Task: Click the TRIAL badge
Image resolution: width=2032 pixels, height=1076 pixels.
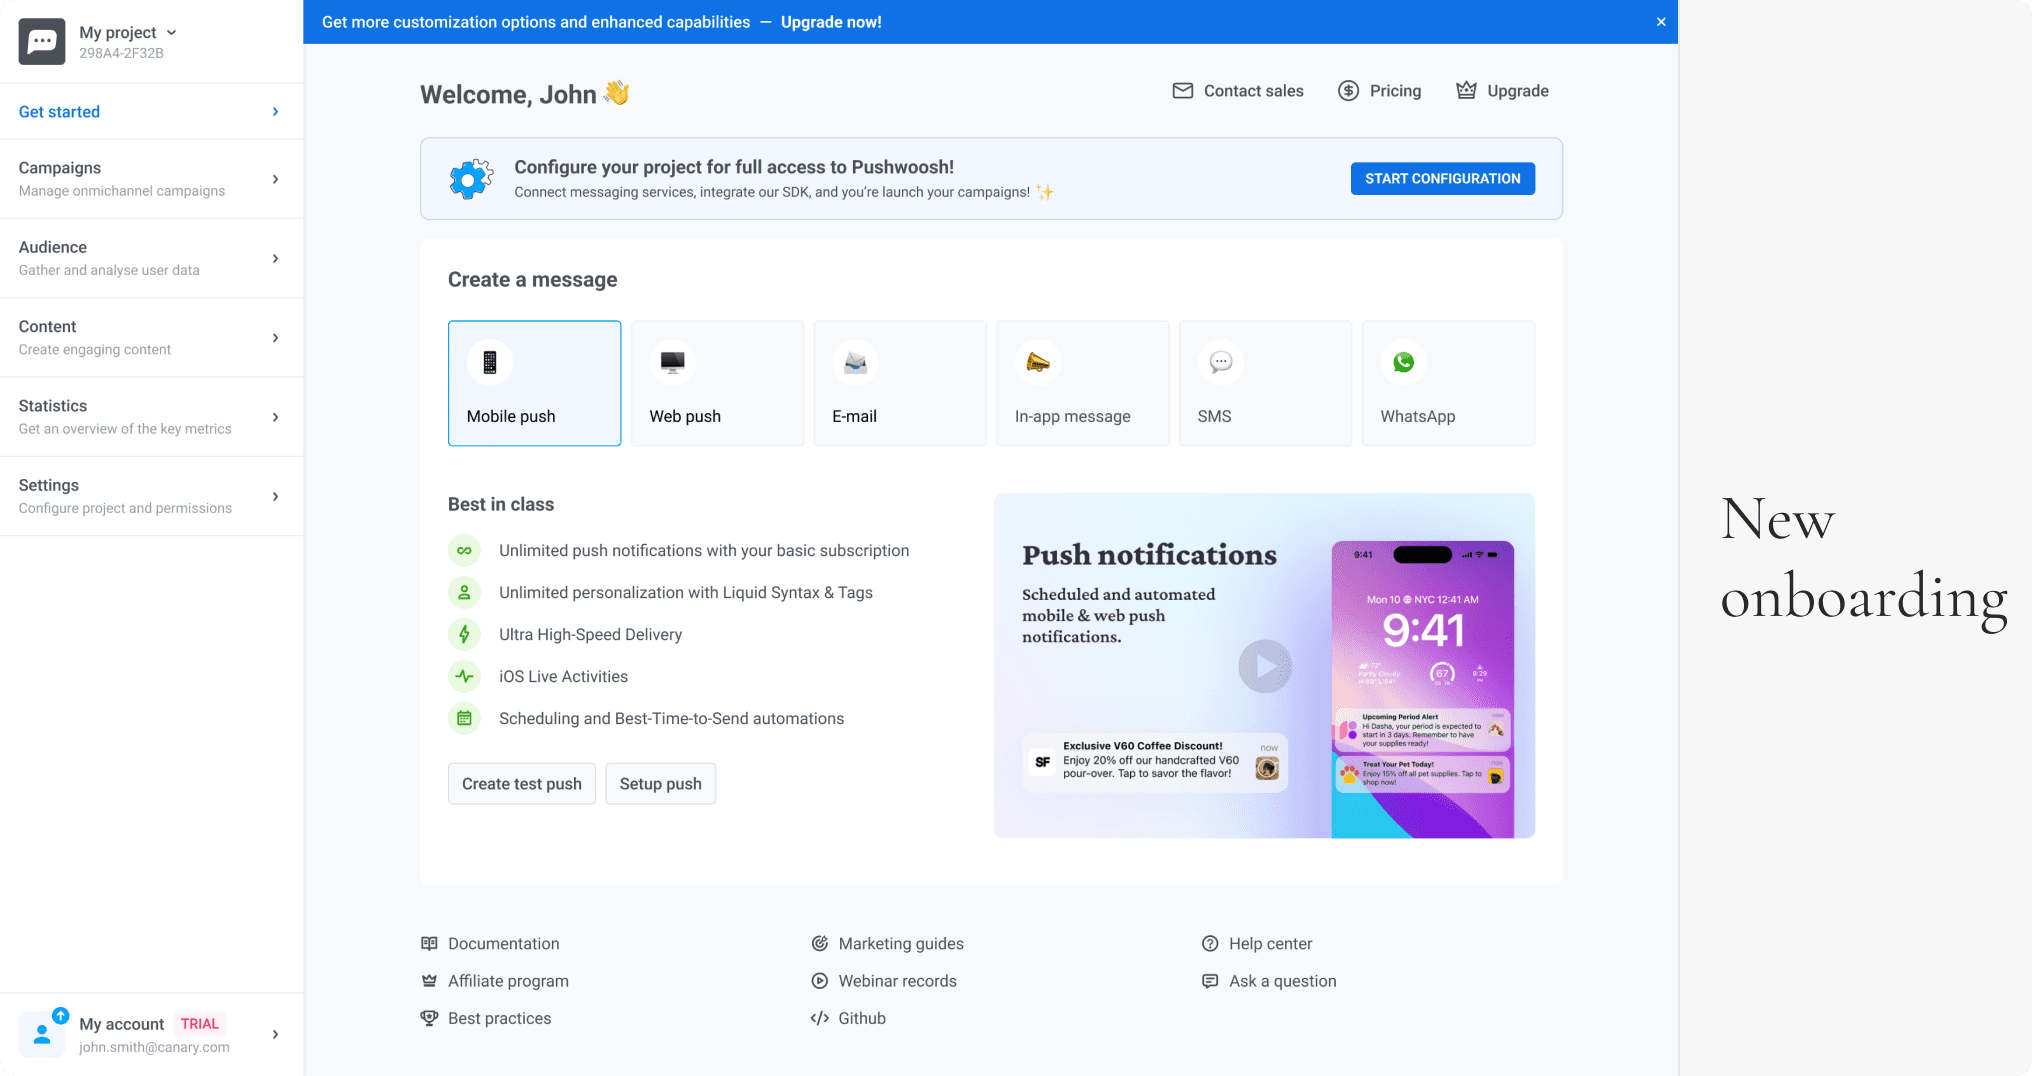Action: [x=200, y=1023]
